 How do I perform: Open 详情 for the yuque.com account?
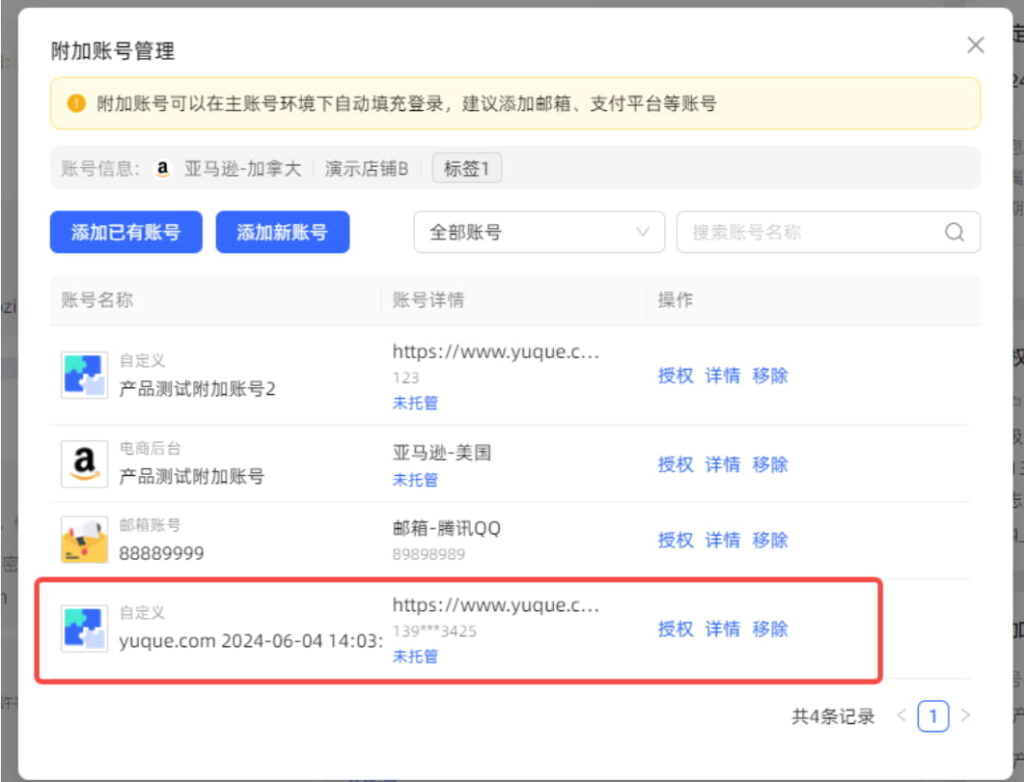click(722, 629)
